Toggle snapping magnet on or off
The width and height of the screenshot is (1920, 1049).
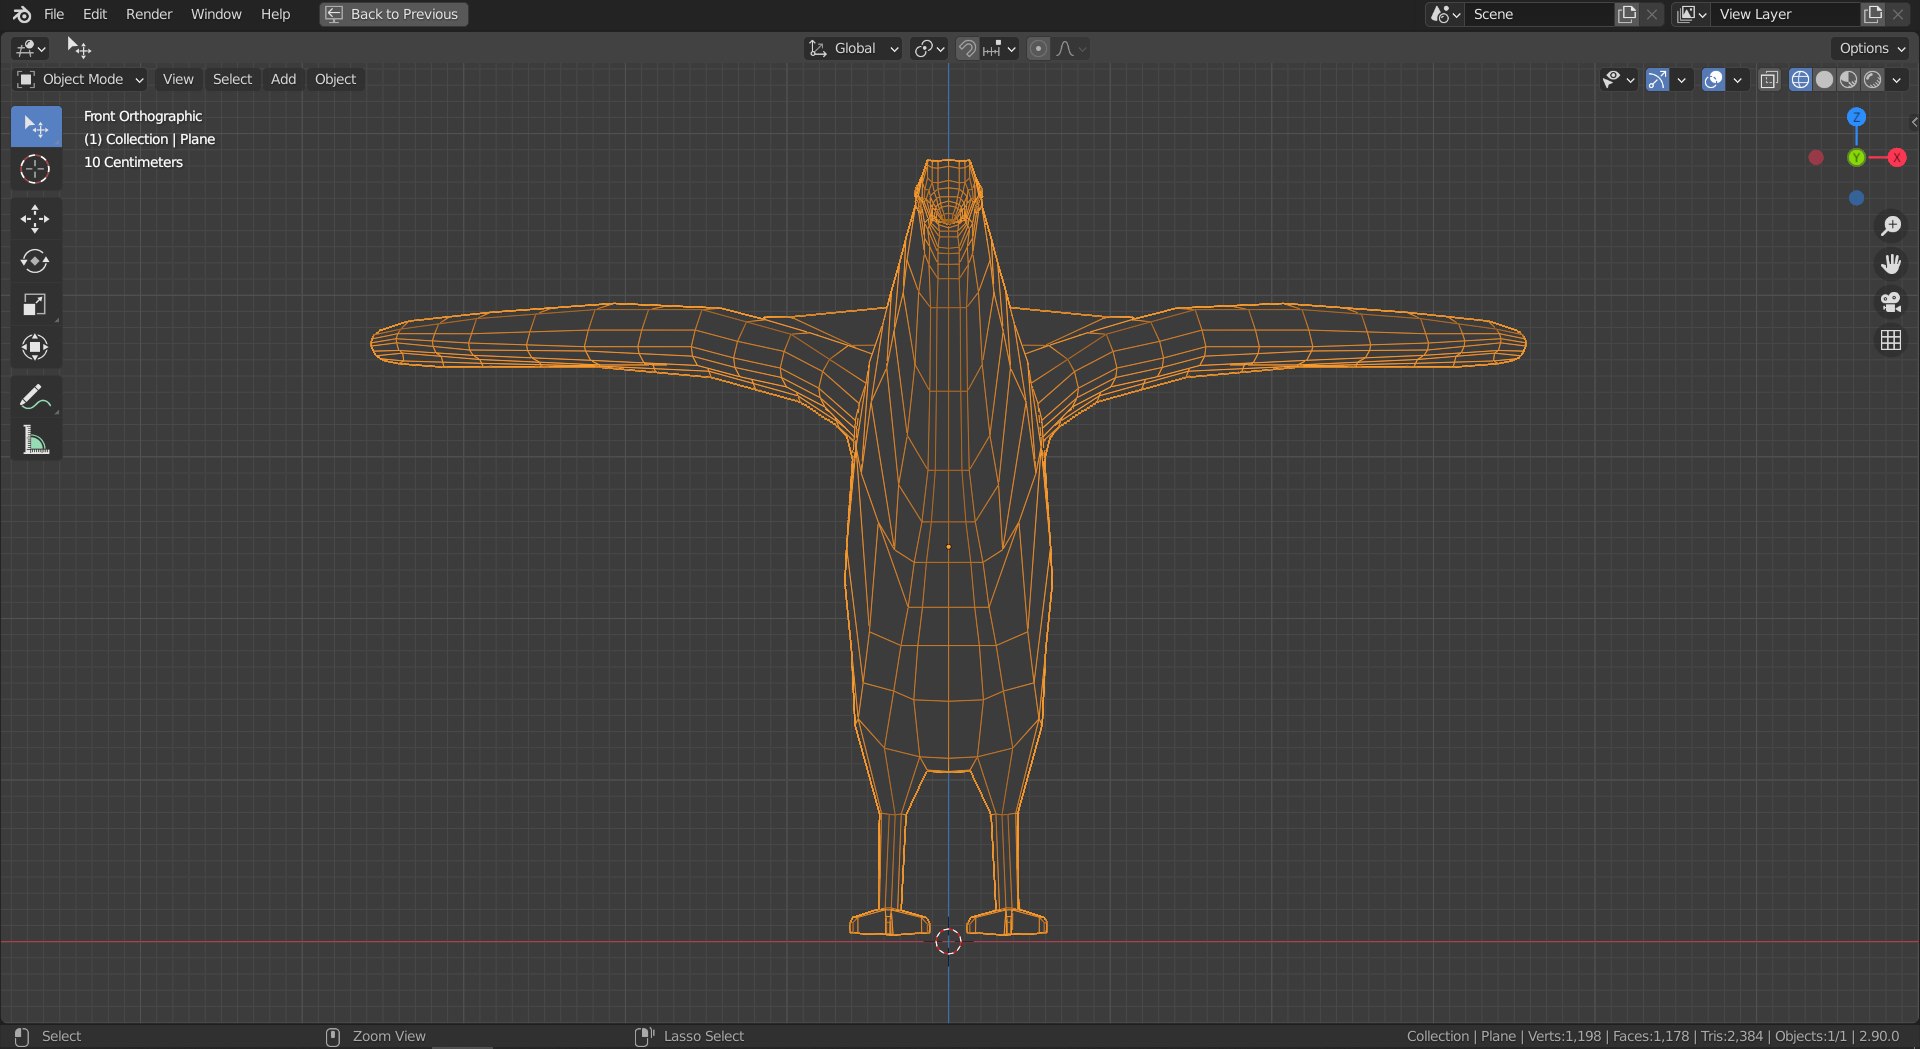tap(967, 48)
